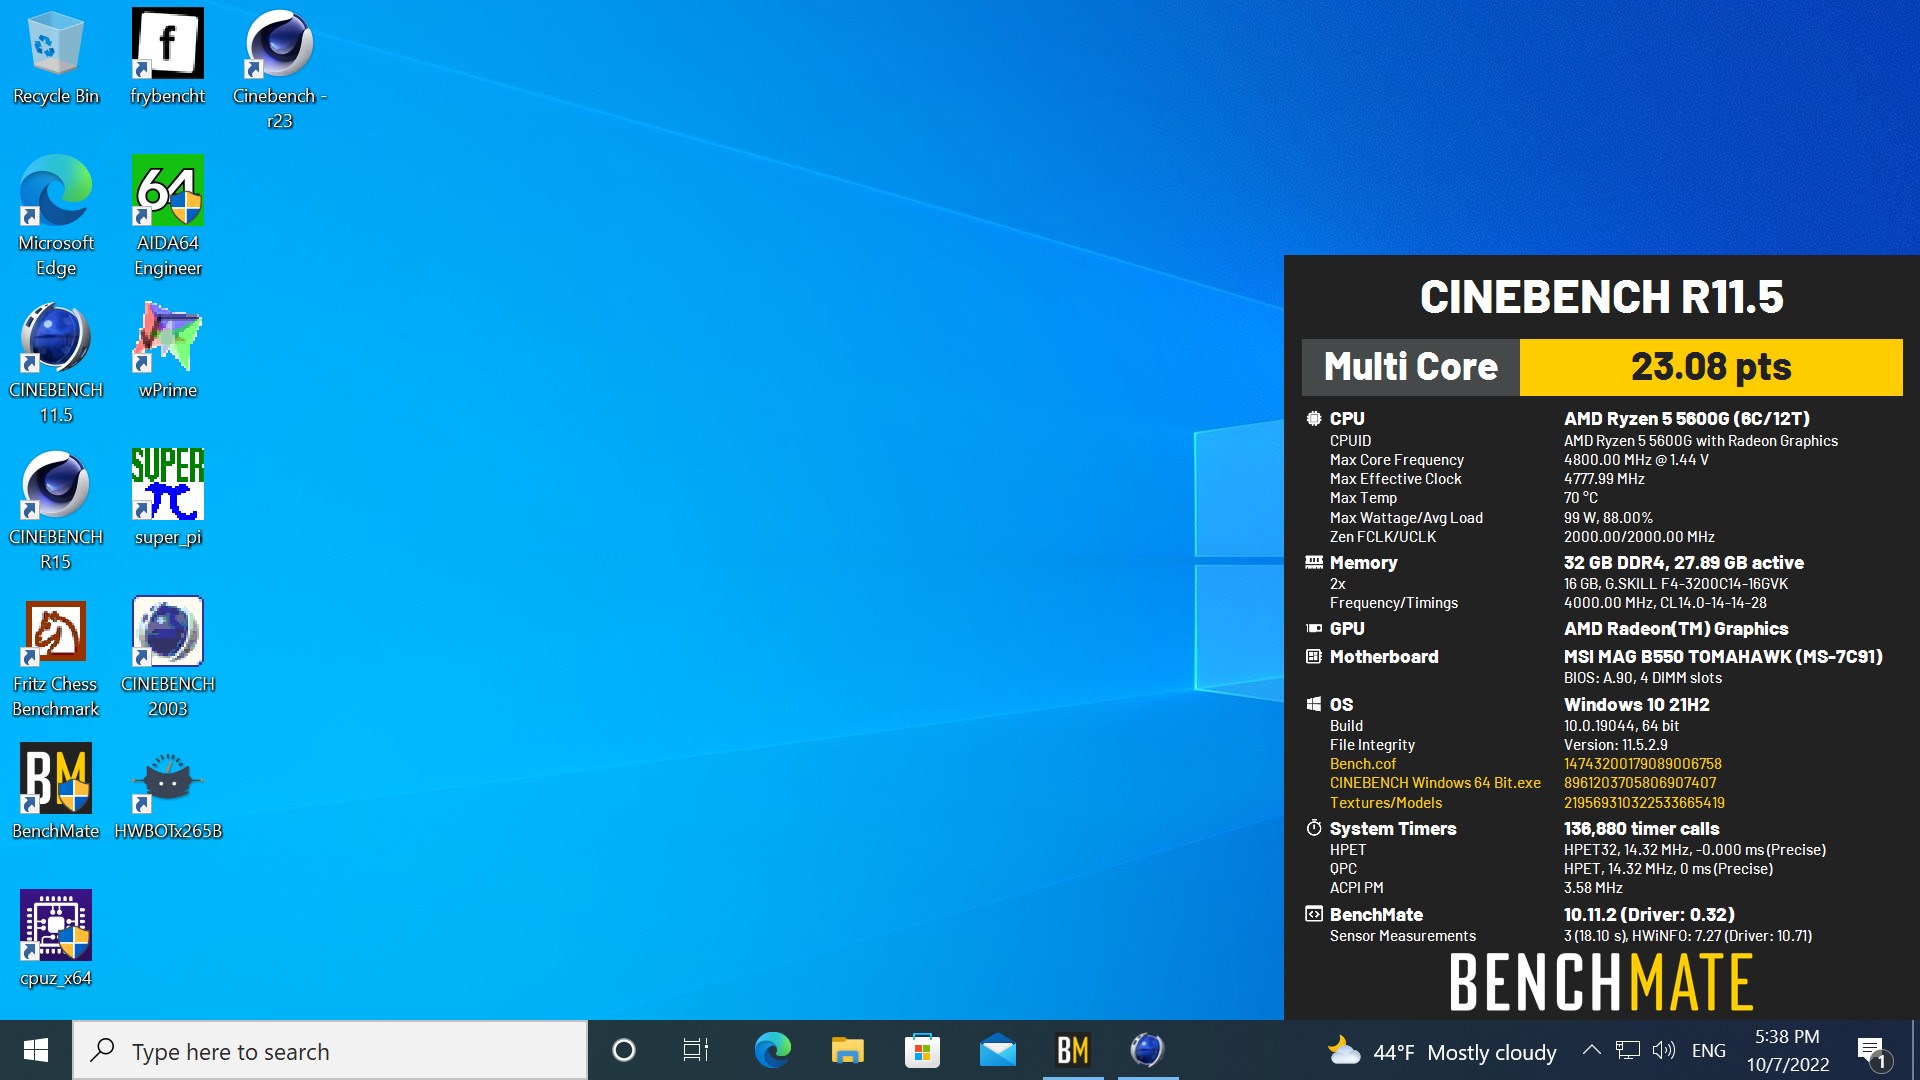Select CINEBENCH R15 desktop shortcut
The height and width of the screenshot is (1080, 1920).
pyautogui.click(x=56, y=511)
